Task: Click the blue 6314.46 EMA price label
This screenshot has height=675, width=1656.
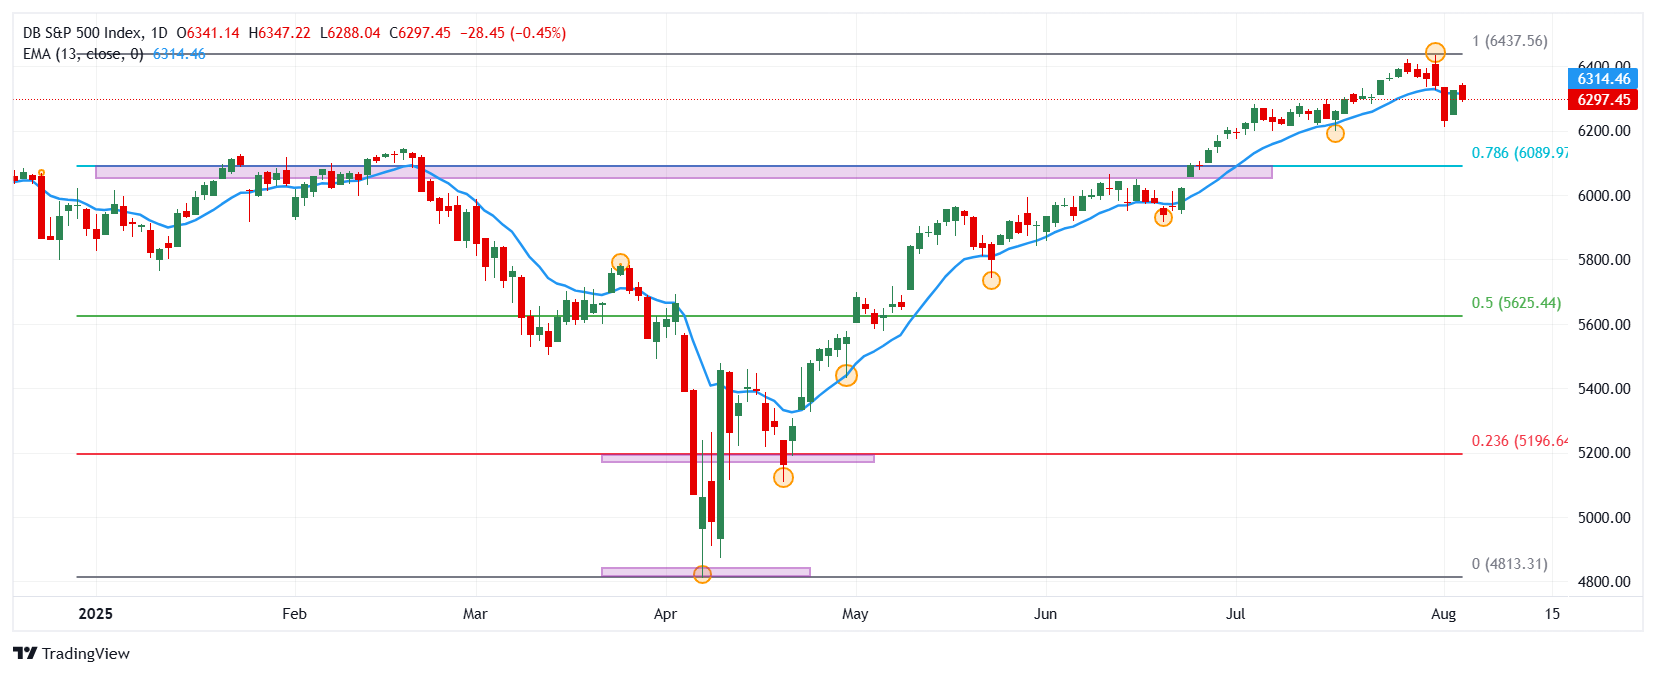Action: (1603, 78)
